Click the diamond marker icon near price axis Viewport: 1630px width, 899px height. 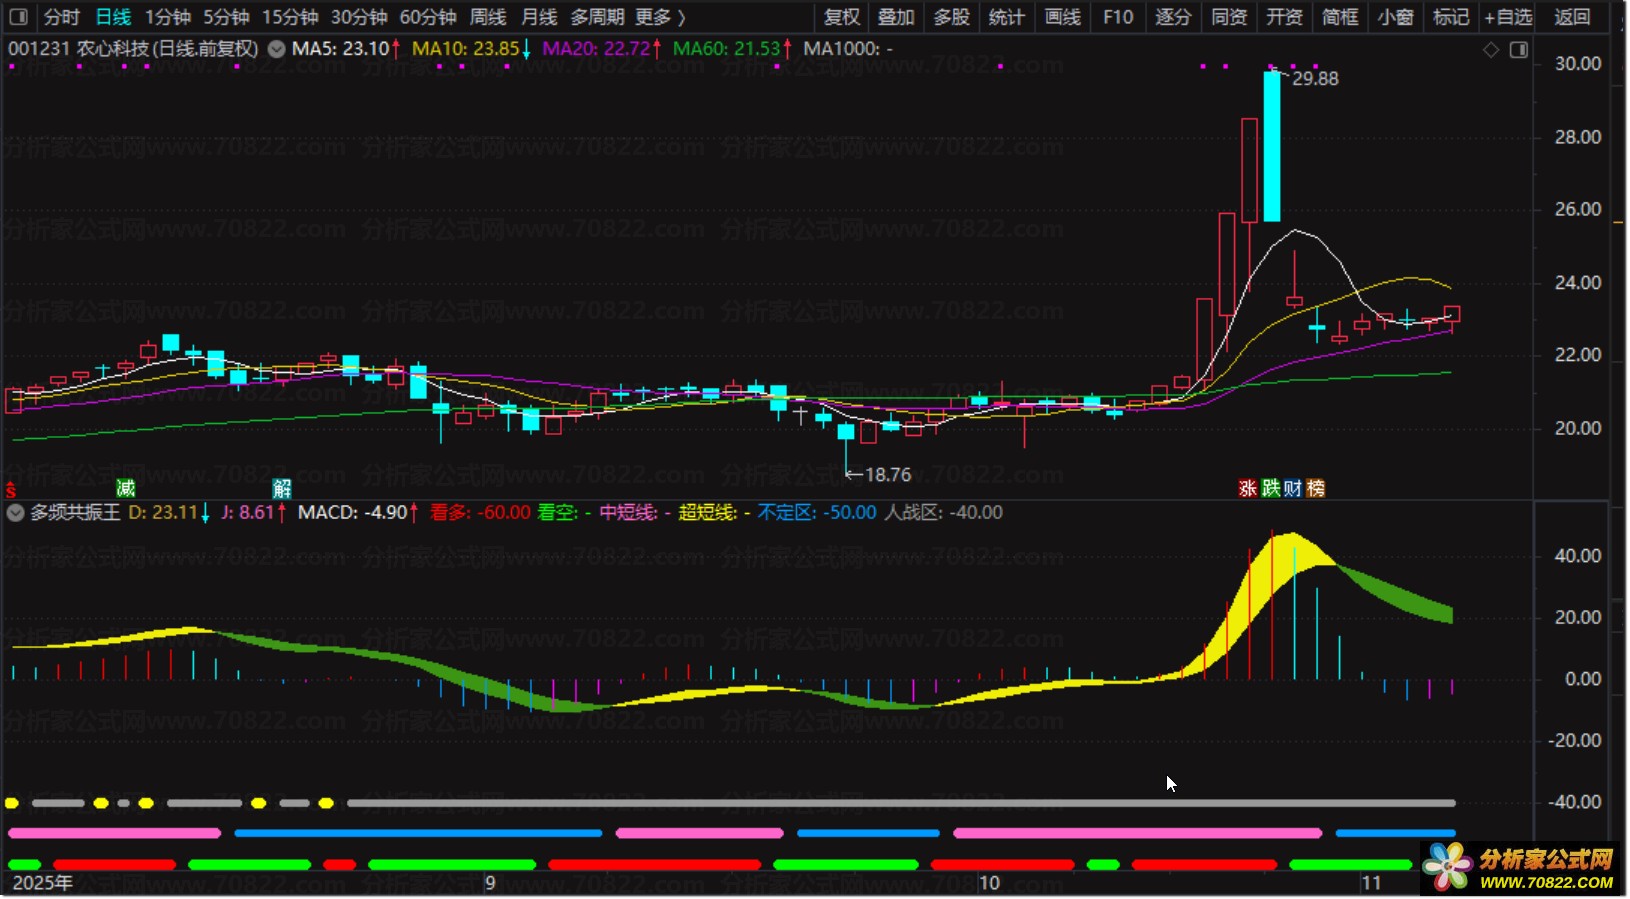coord(1491,50)
